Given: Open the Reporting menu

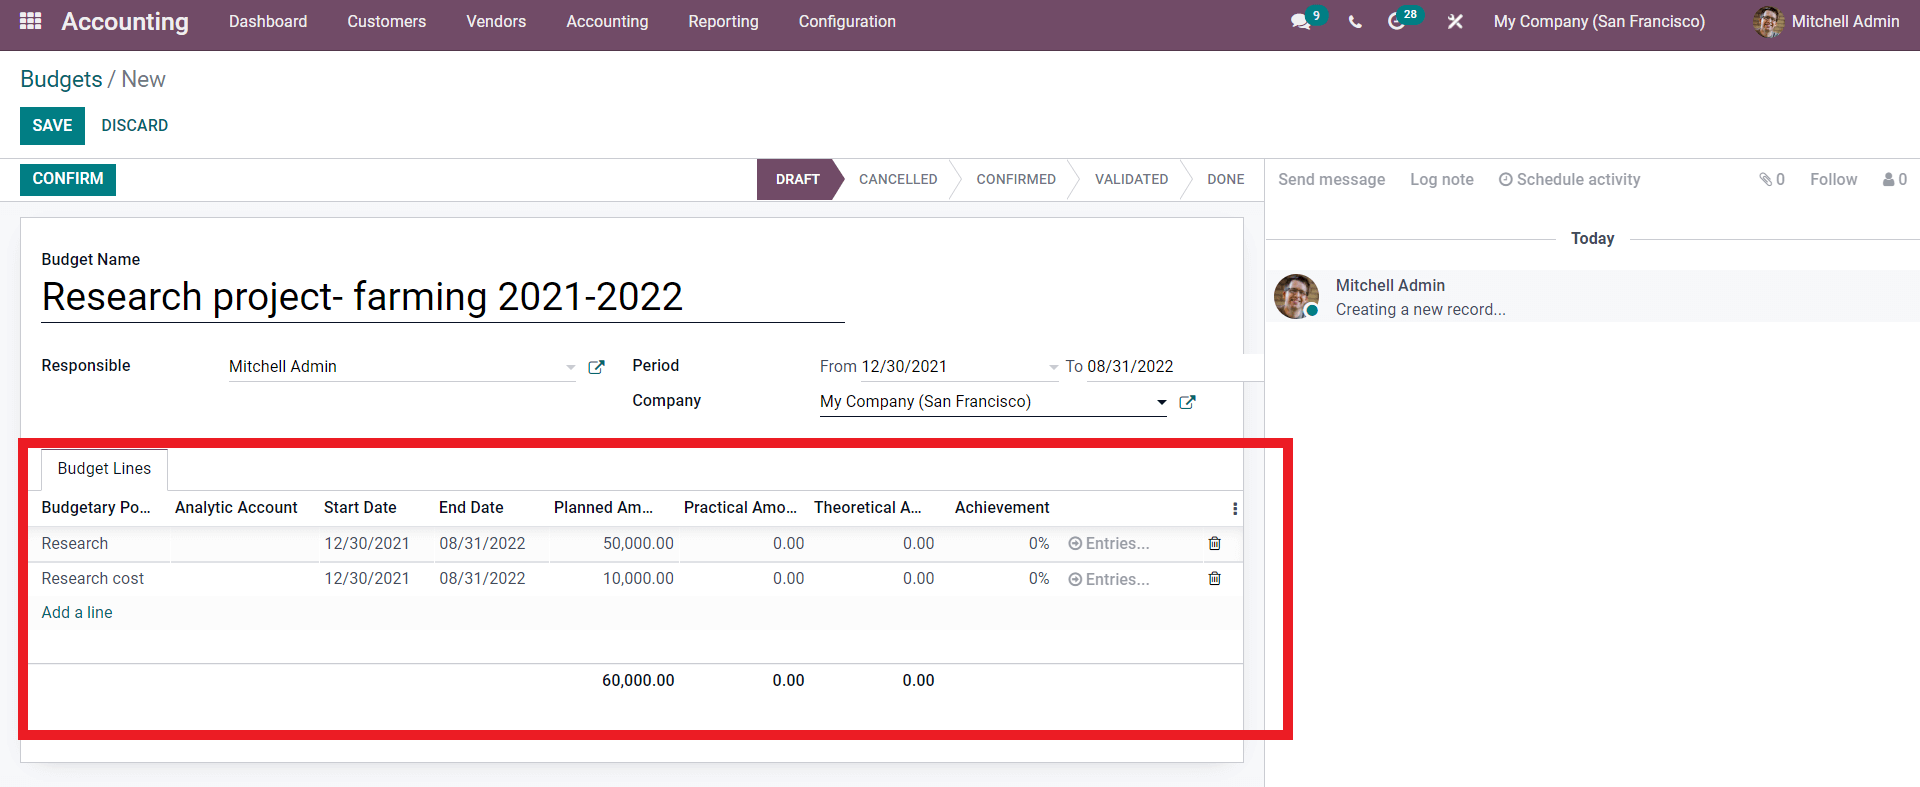Looking at the screenshot, I should tap(723, 22).
